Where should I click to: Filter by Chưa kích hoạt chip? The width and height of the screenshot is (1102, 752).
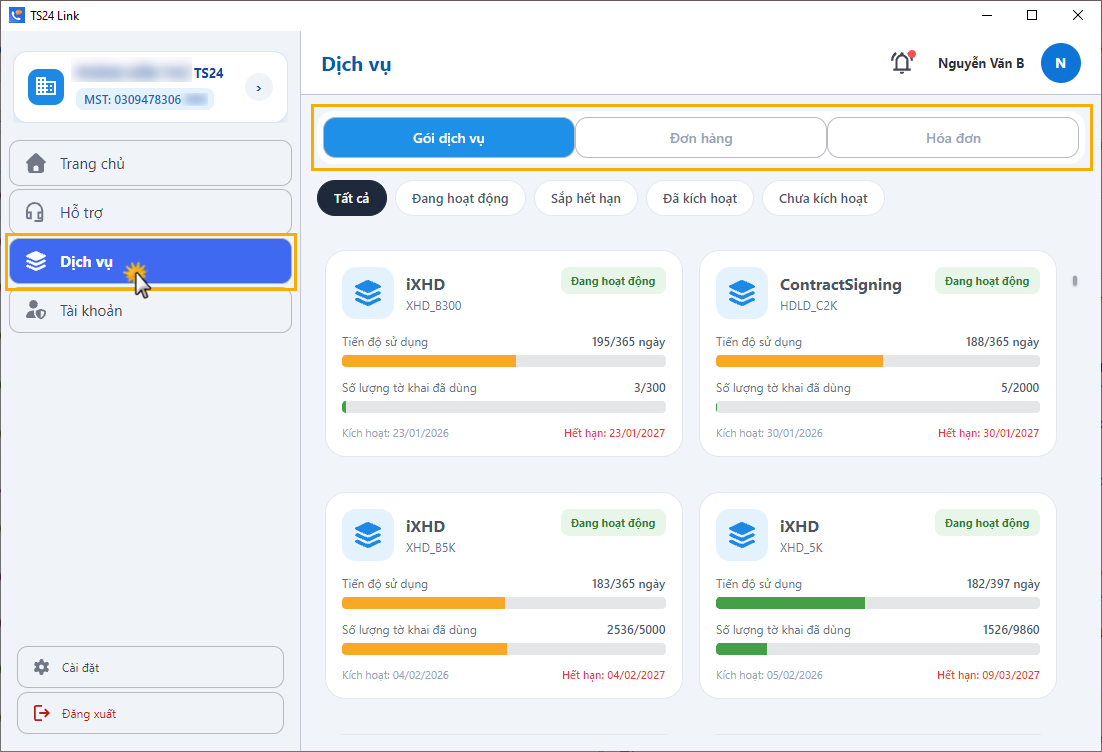[x=823, y=198]
